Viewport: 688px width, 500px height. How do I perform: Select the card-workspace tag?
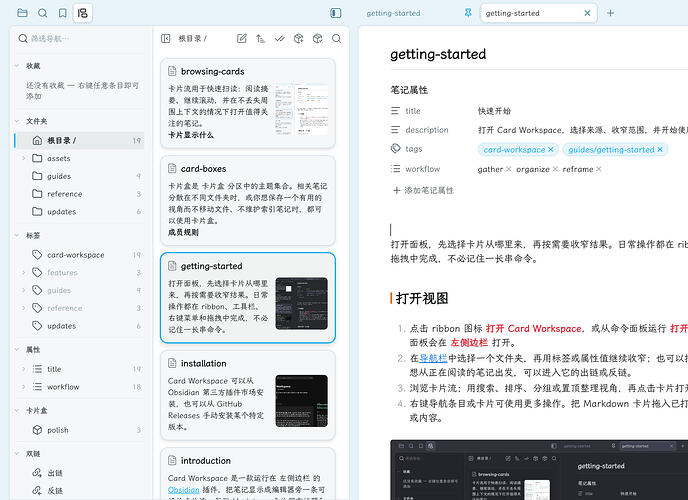[79, 255]
